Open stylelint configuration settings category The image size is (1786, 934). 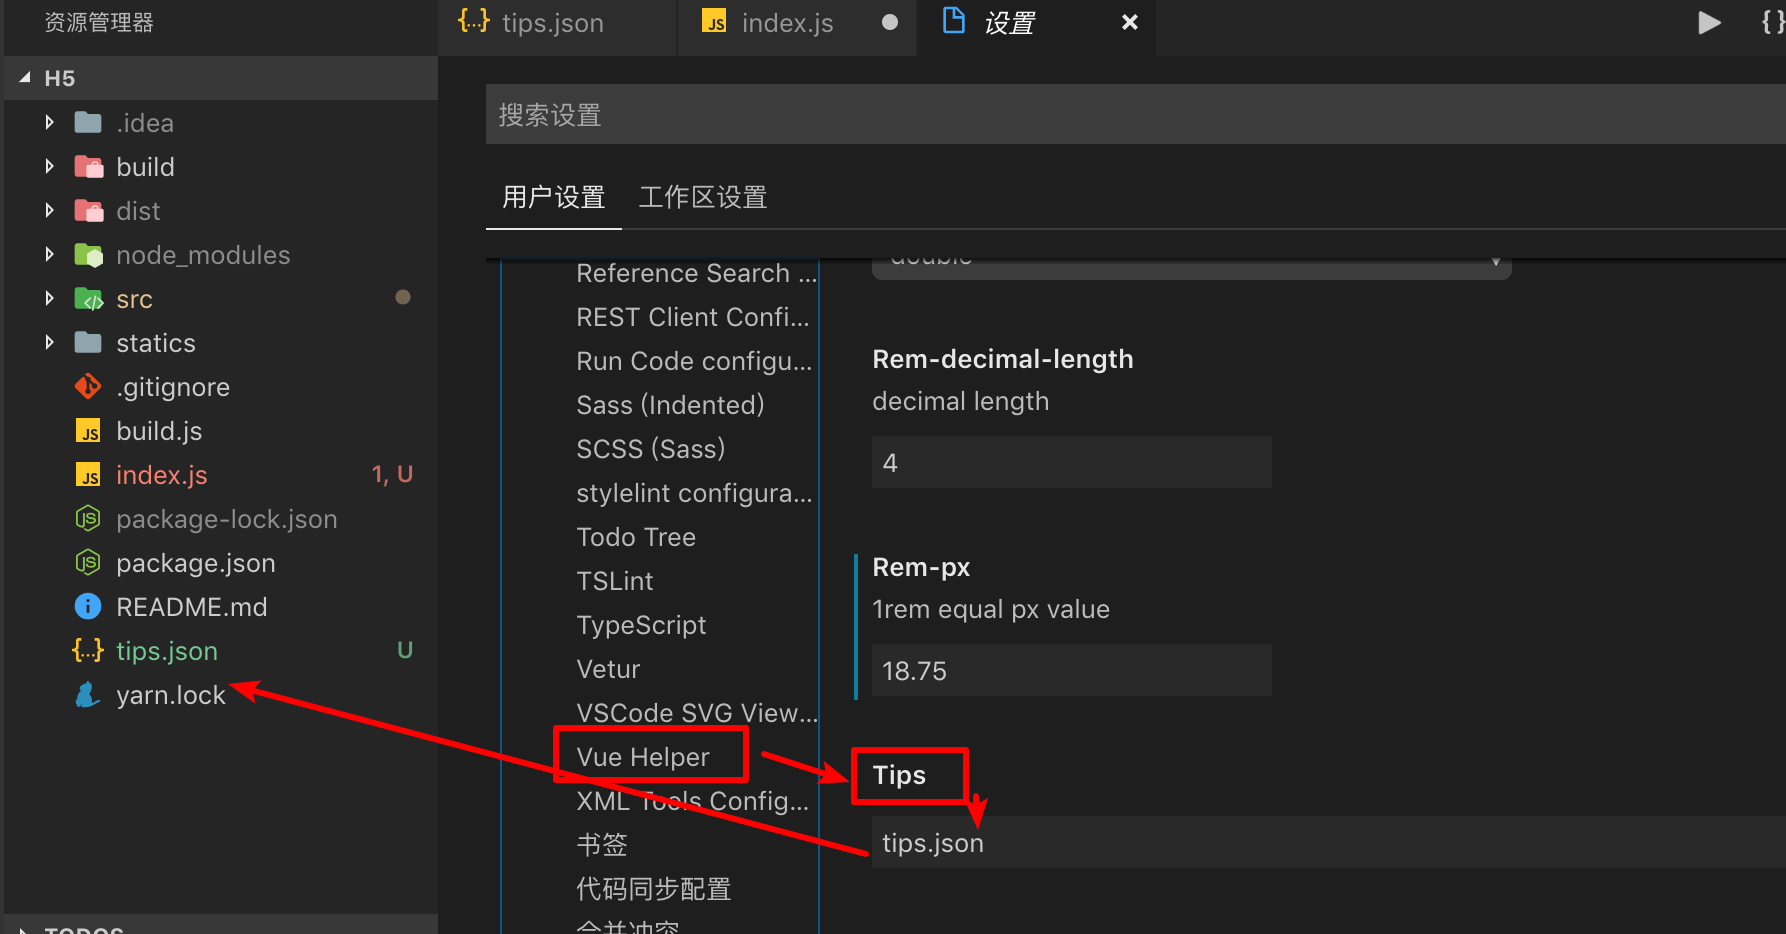694,493
